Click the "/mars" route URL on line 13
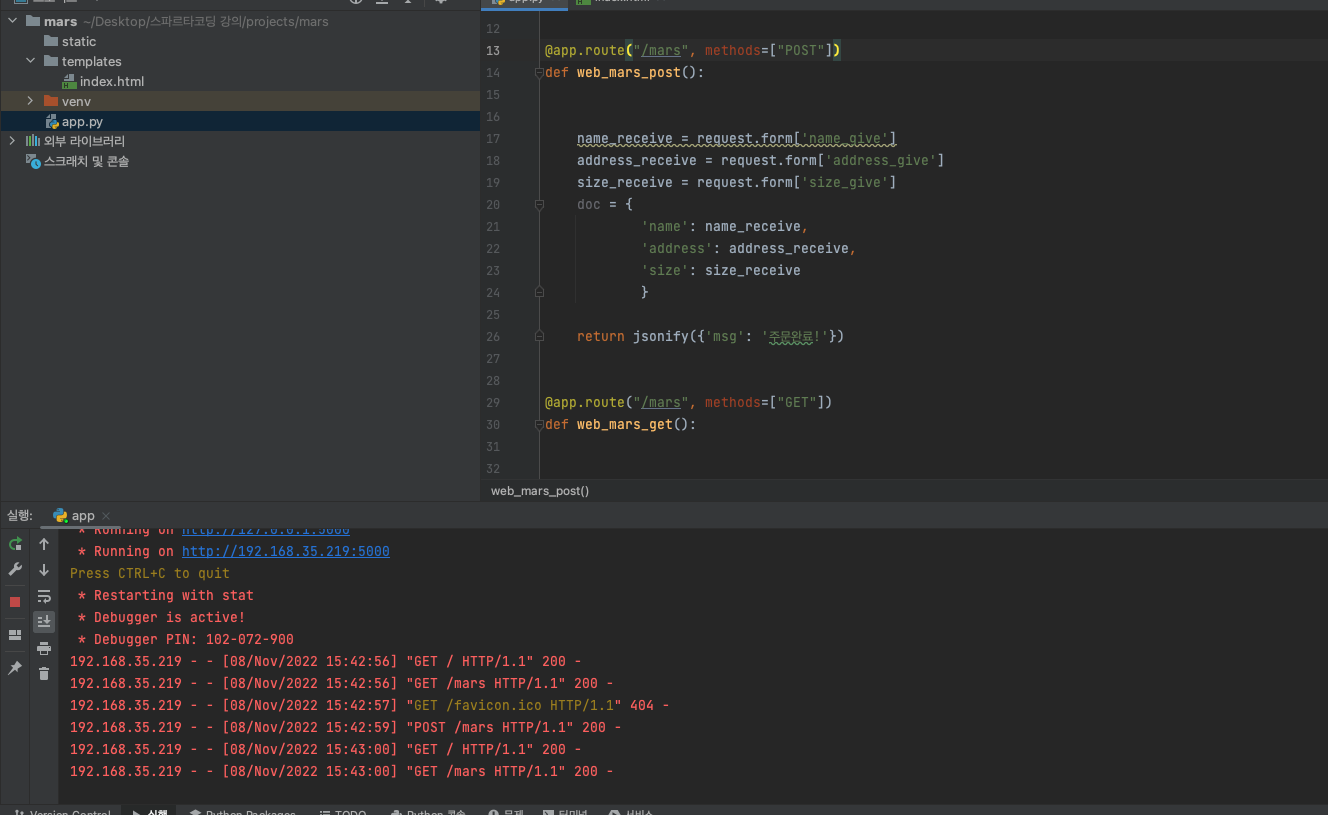The height and width of the screenshot is (815, 1328). point(661,50)
